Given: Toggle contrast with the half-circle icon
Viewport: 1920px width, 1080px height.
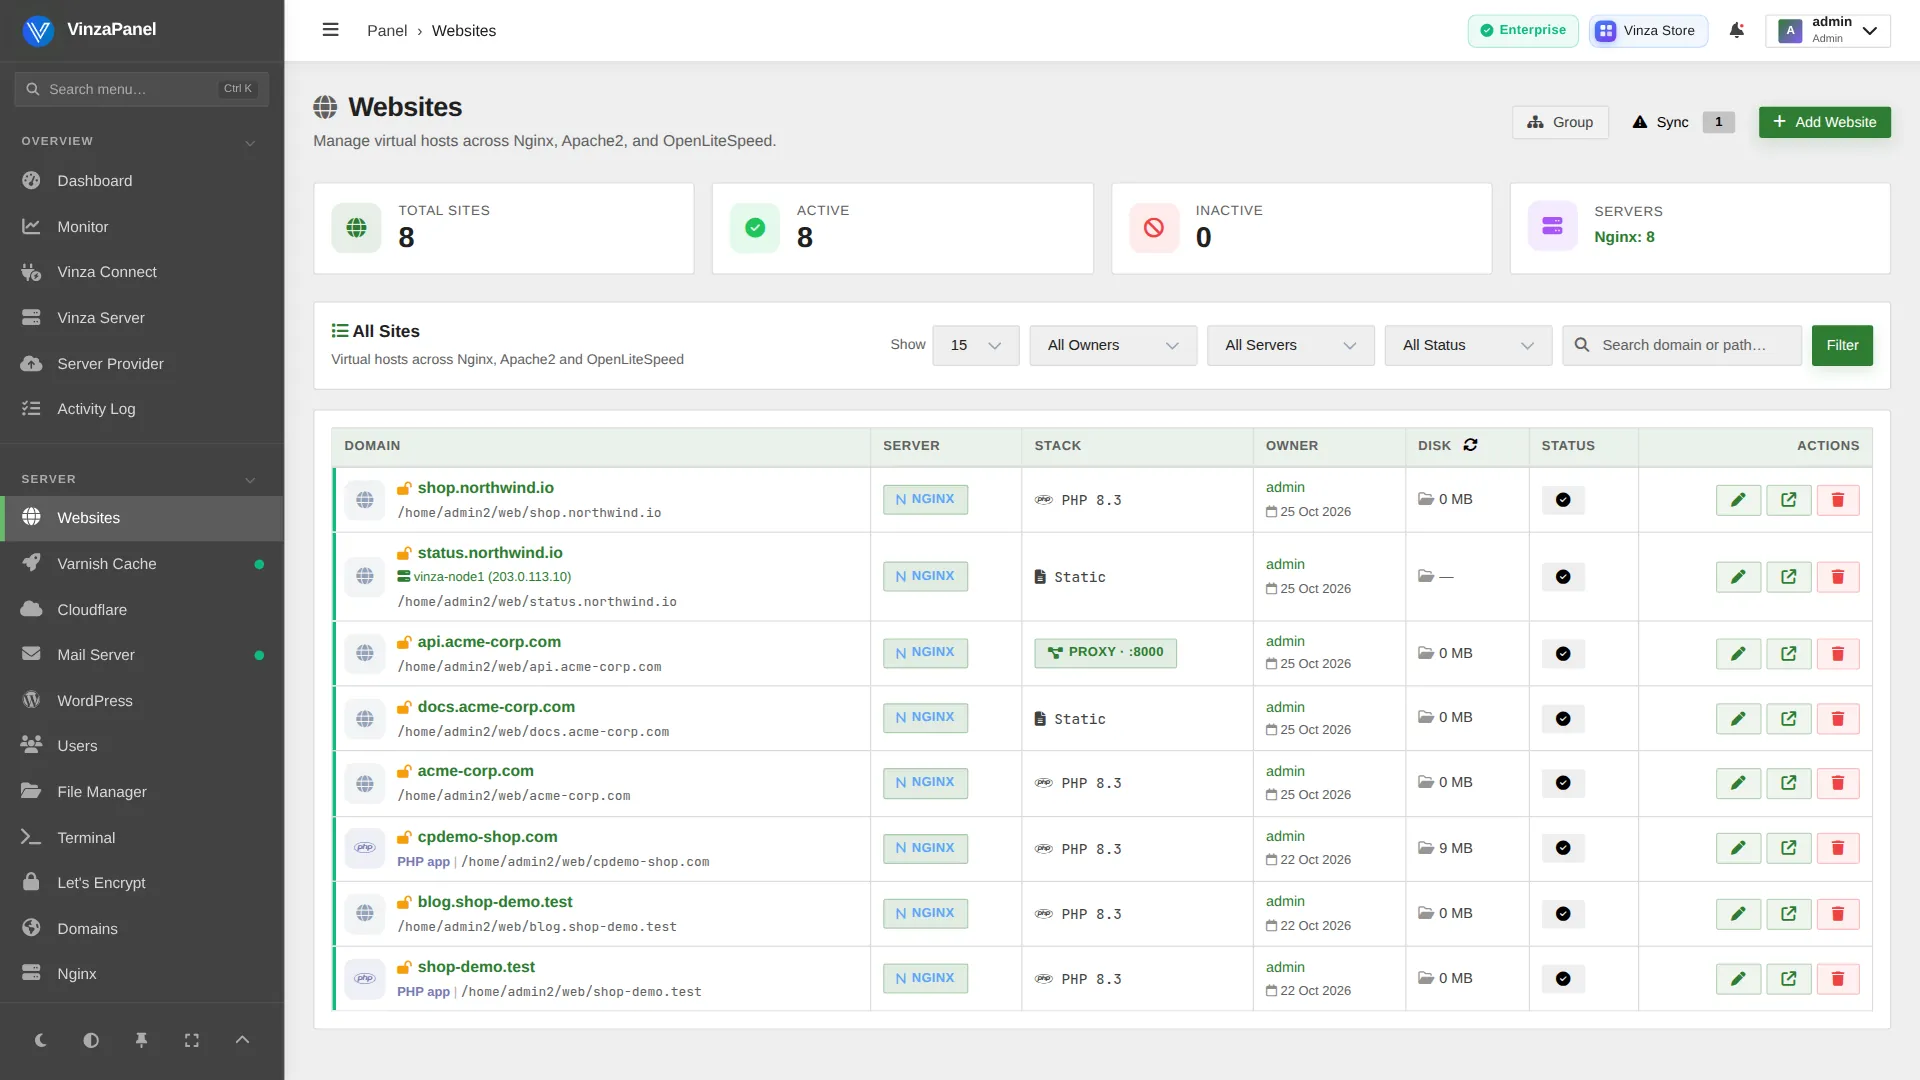Looking at the screenshot, I should pos(91,1040).
